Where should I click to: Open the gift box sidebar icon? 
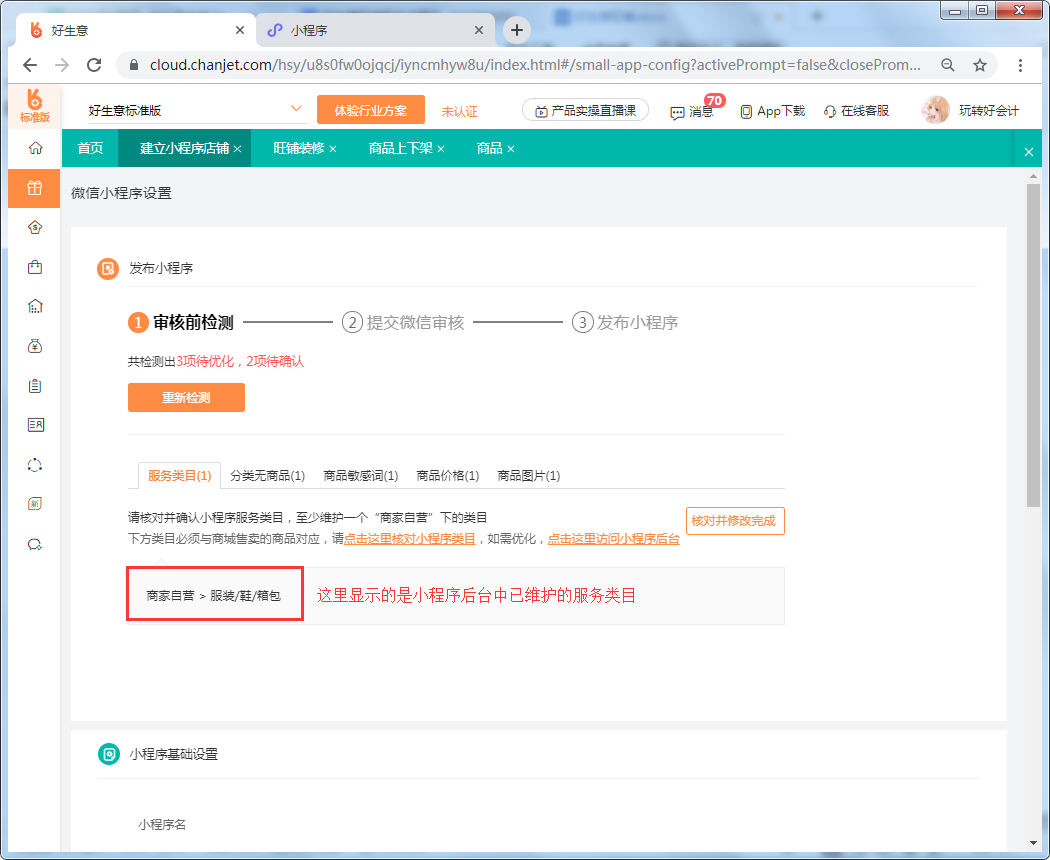[x=35, y=188]
